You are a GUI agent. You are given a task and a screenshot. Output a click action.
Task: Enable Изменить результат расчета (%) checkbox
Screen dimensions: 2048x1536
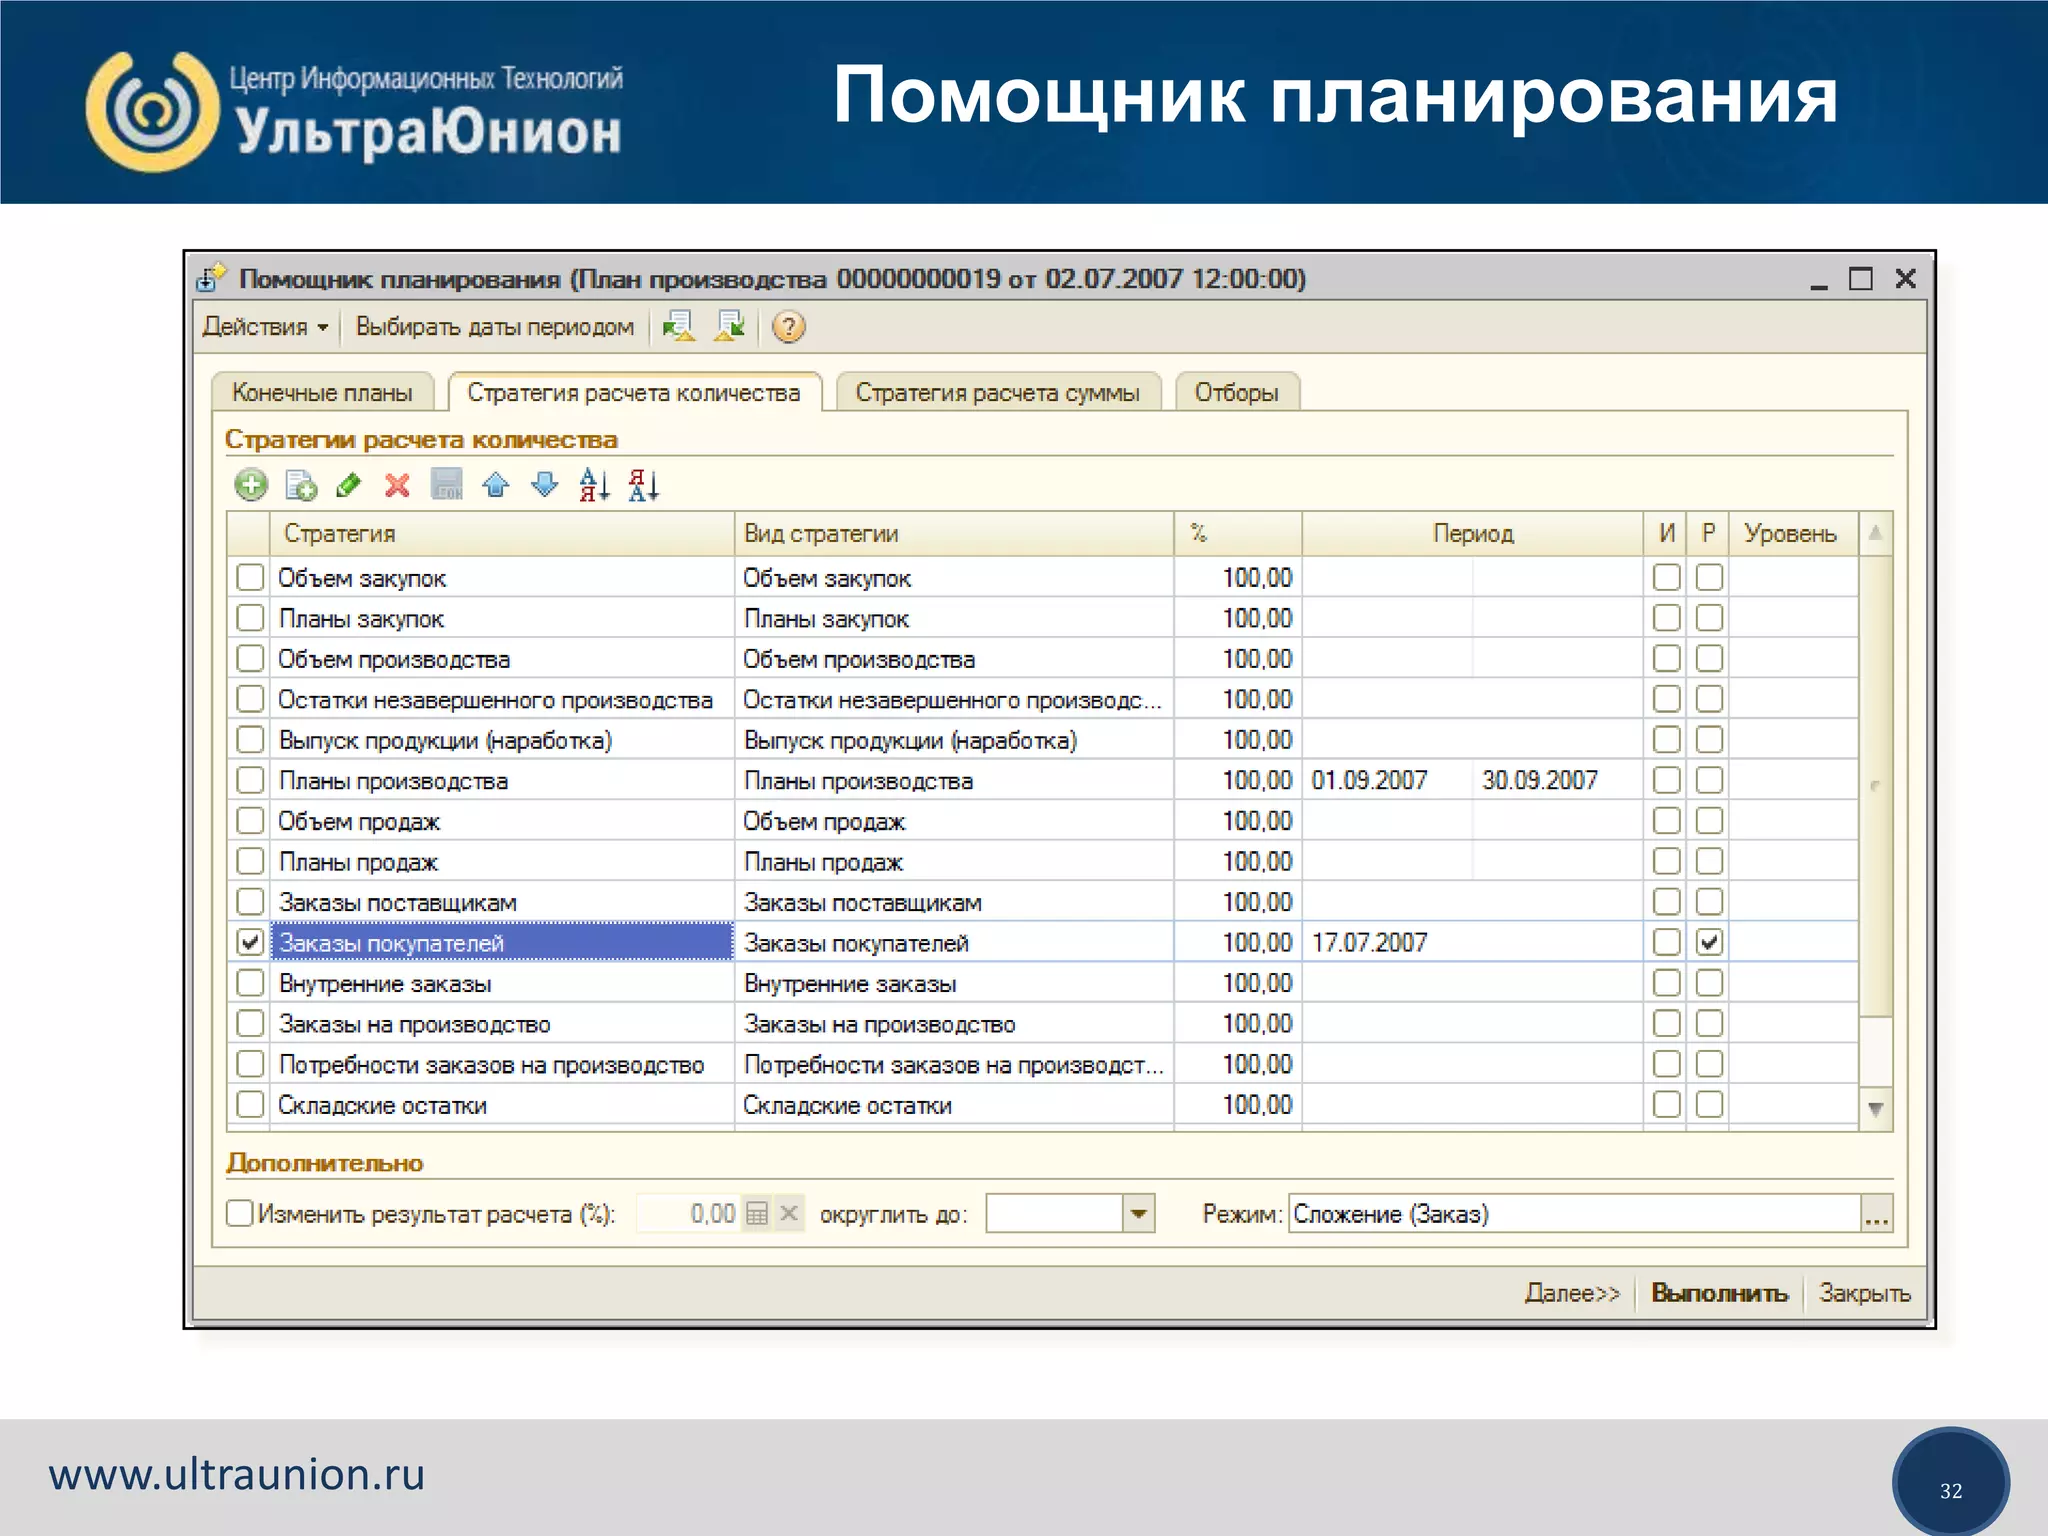pos(240,1213)
